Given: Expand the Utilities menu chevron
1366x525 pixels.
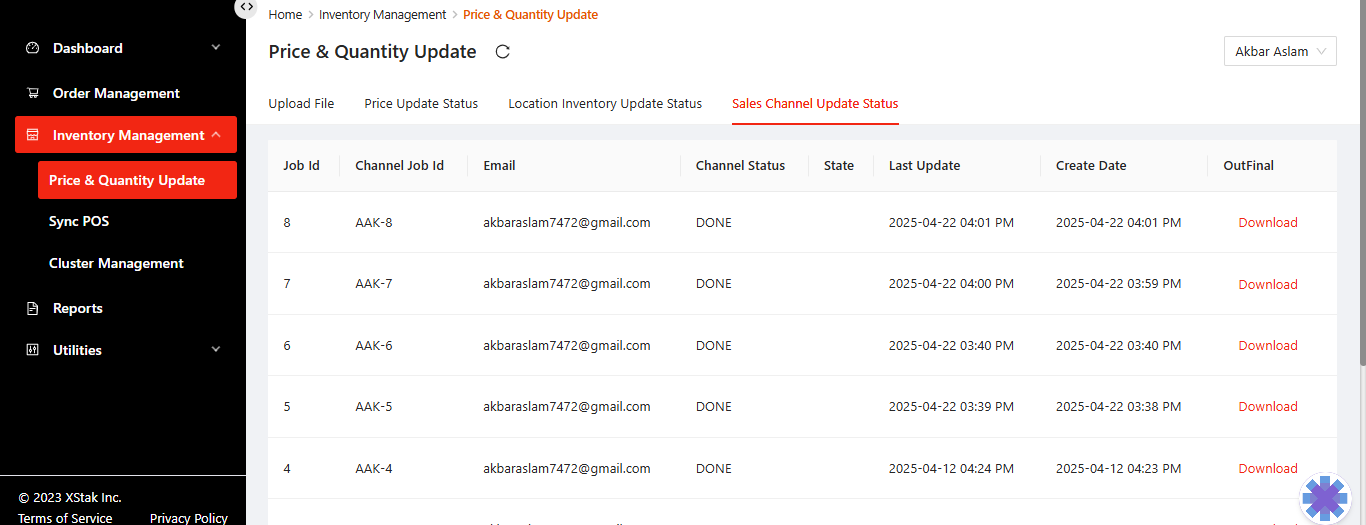Looking at the screenshot, I should 216,350.
